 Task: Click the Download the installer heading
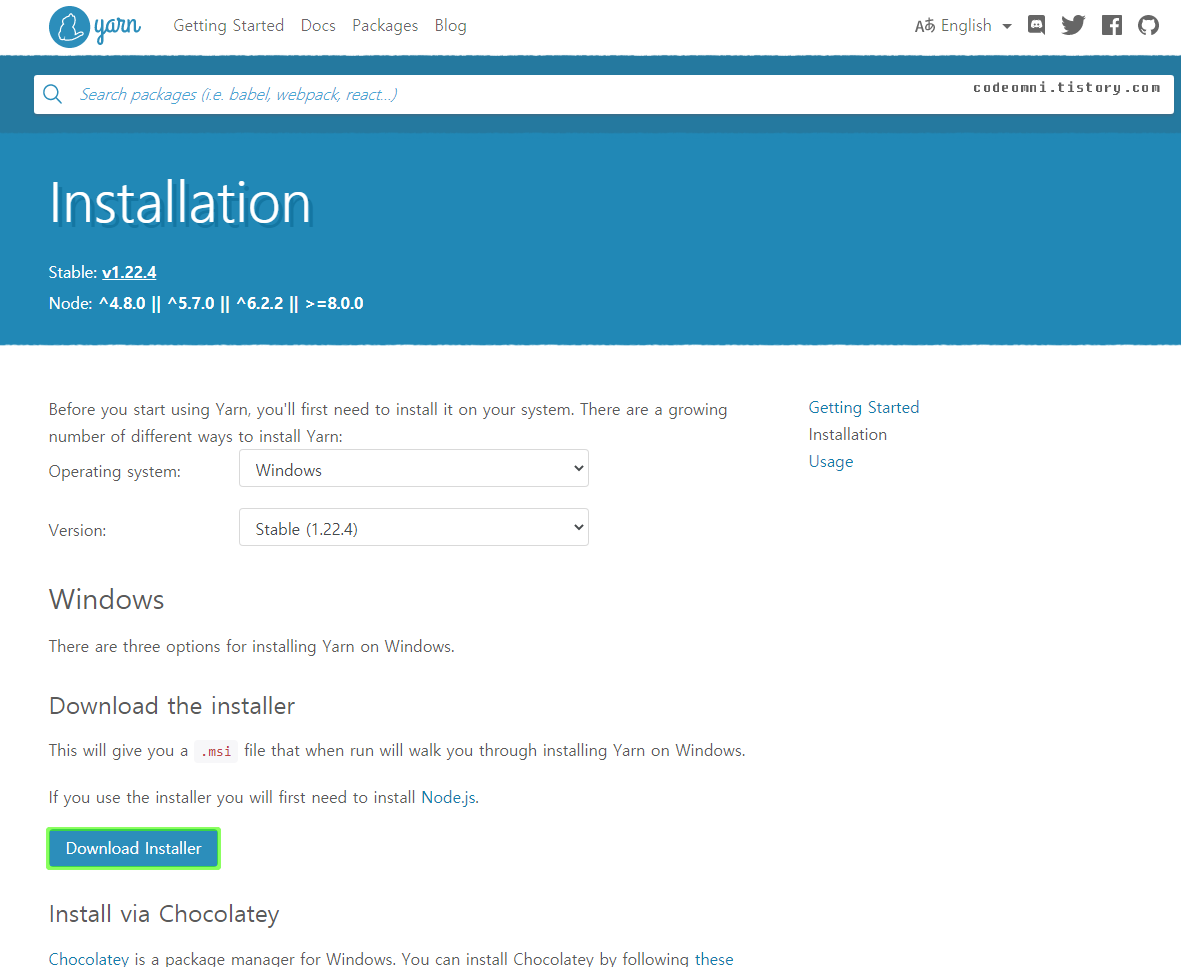click(x=172, y=706)
